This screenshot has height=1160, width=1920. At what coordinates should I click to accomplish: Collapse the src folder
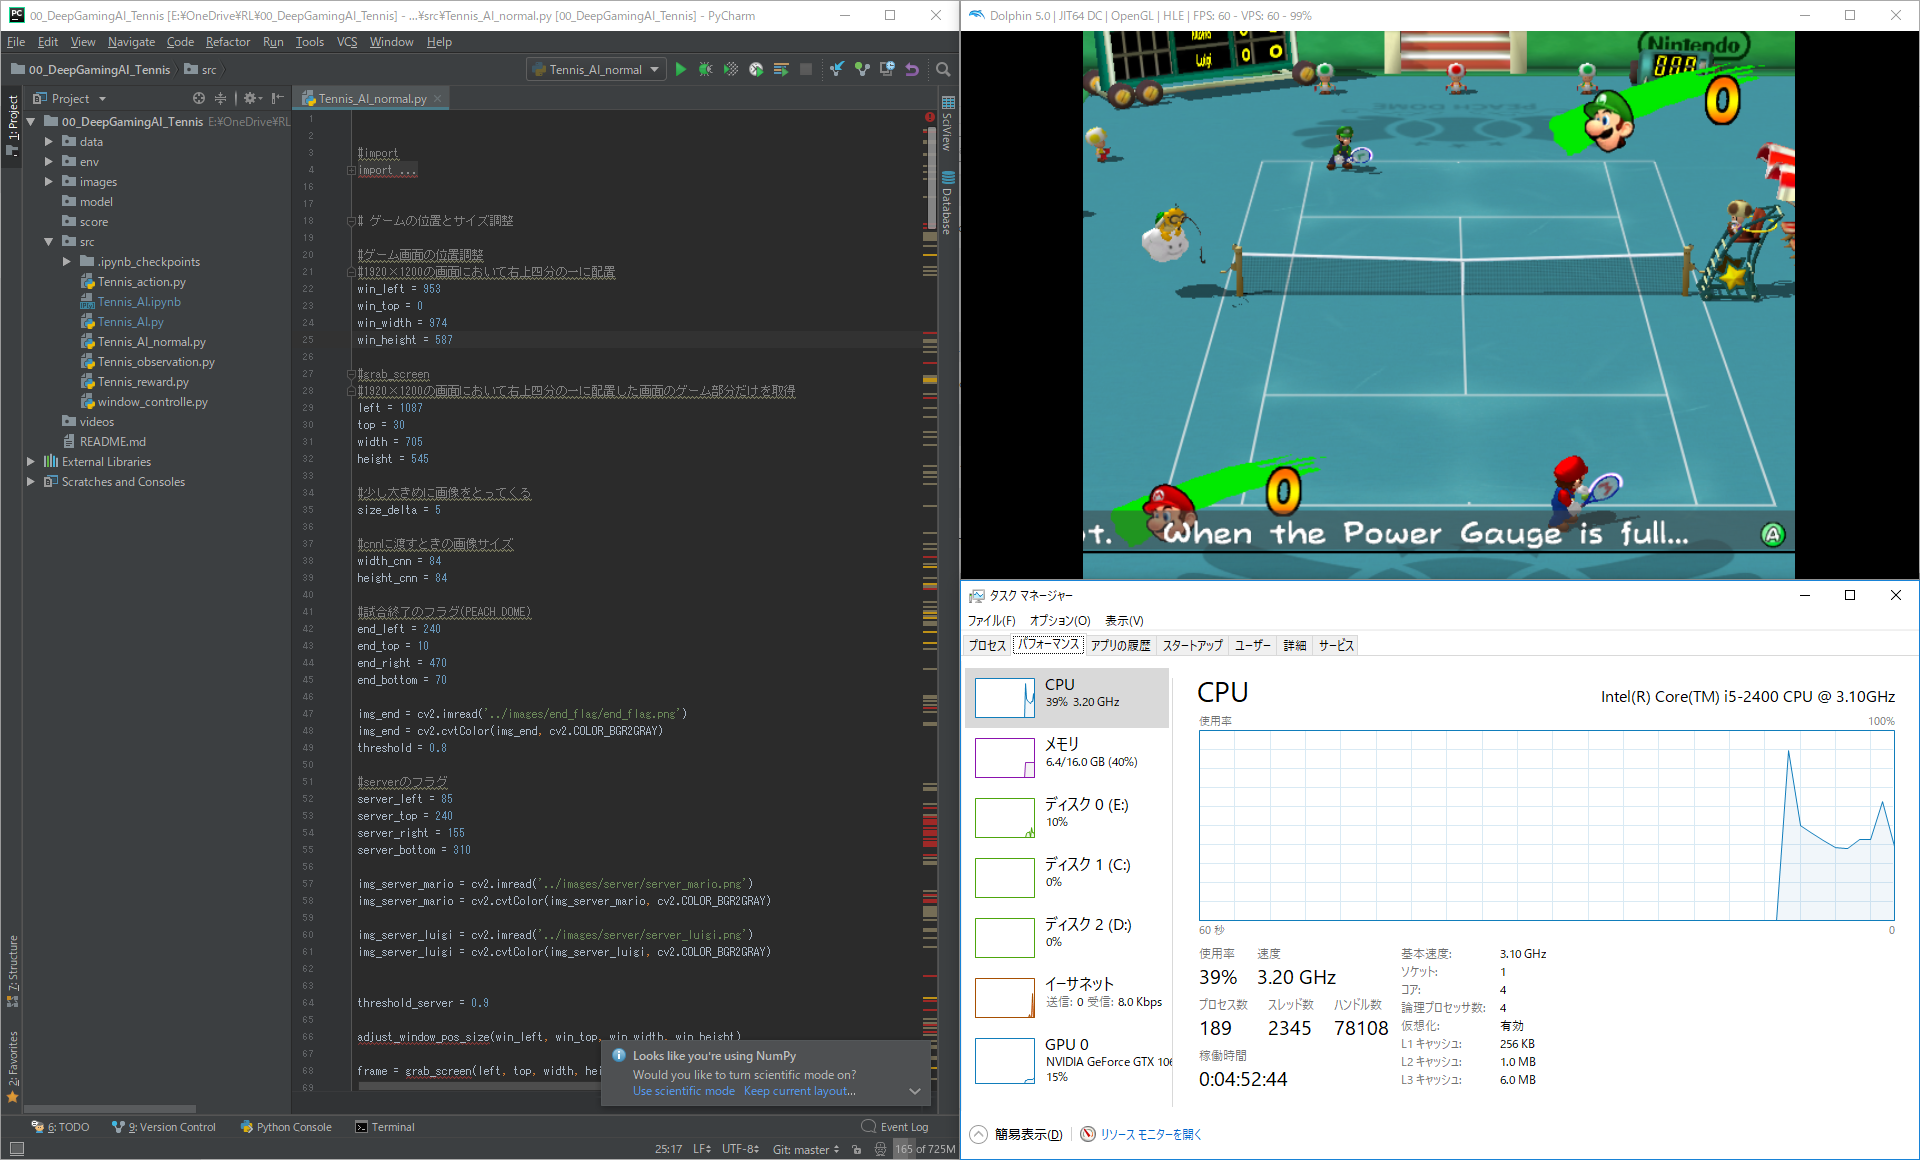click(x=48, y=242)
